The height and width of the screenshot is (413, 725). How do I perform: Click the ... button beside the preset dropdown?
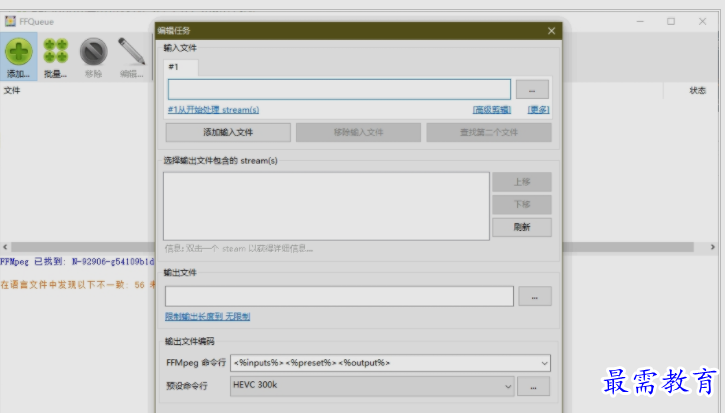coord(533,387)
